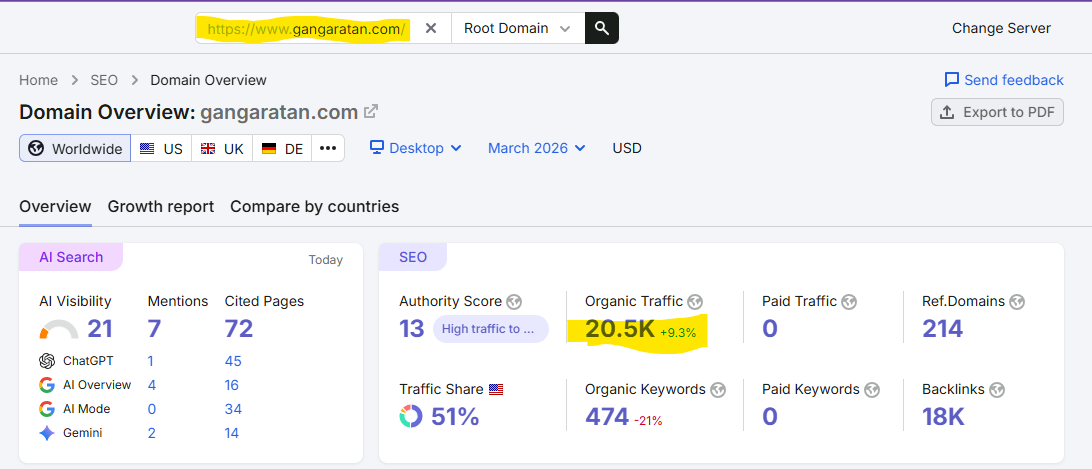1092x469 pixels.
Task: Select the US country database
Action: [161, 148]
